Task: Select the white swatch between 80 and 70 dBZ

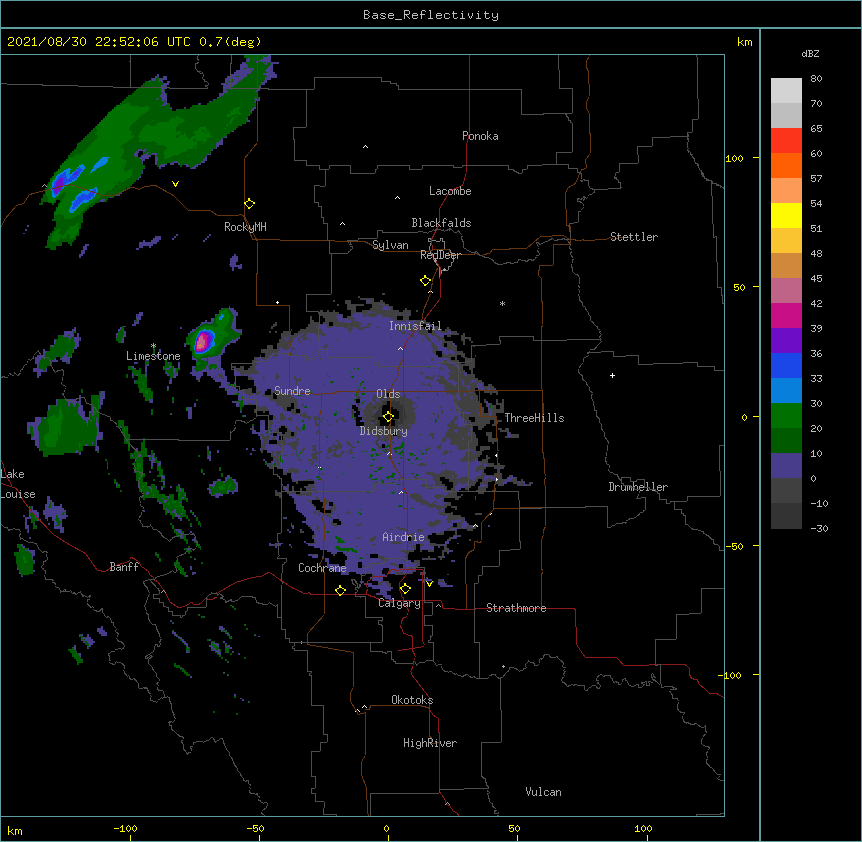Action: click(x=786, y=91)
